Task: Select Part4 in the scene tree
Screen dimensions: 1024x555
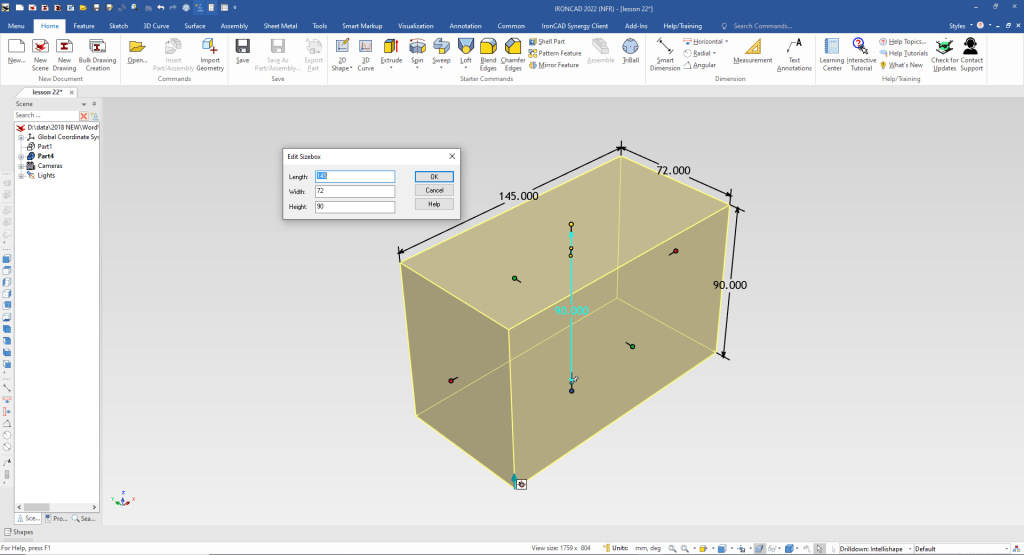Action: [45, 156]
